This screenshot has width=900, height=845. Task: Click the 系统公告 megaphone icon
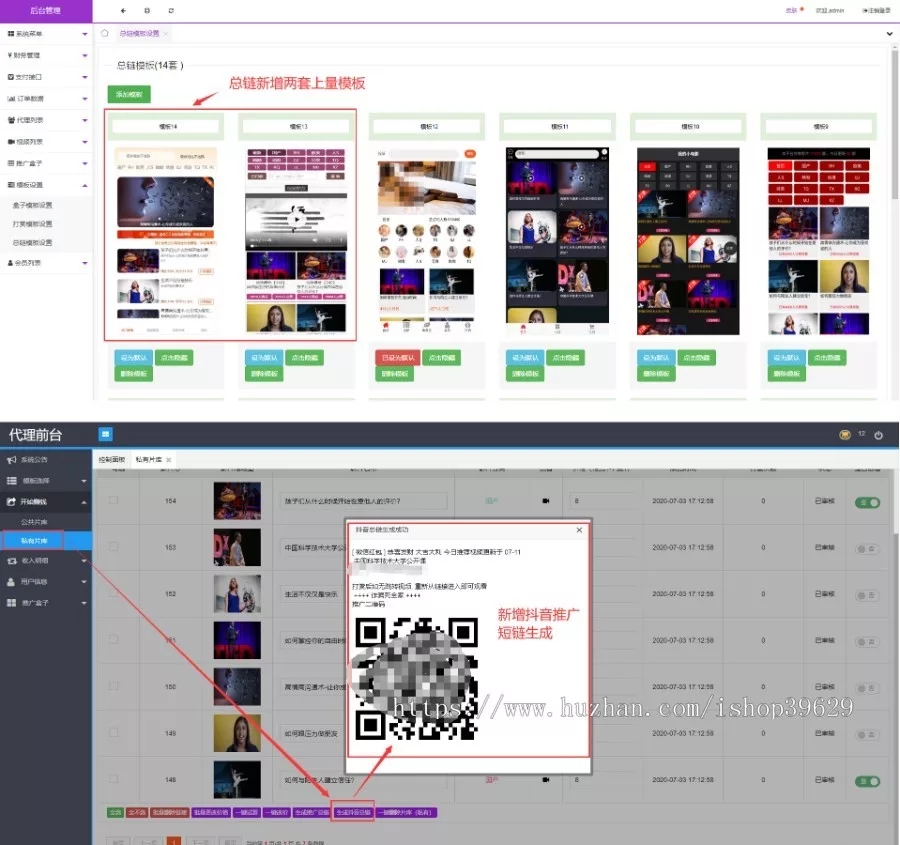click(x=11, y=460)
